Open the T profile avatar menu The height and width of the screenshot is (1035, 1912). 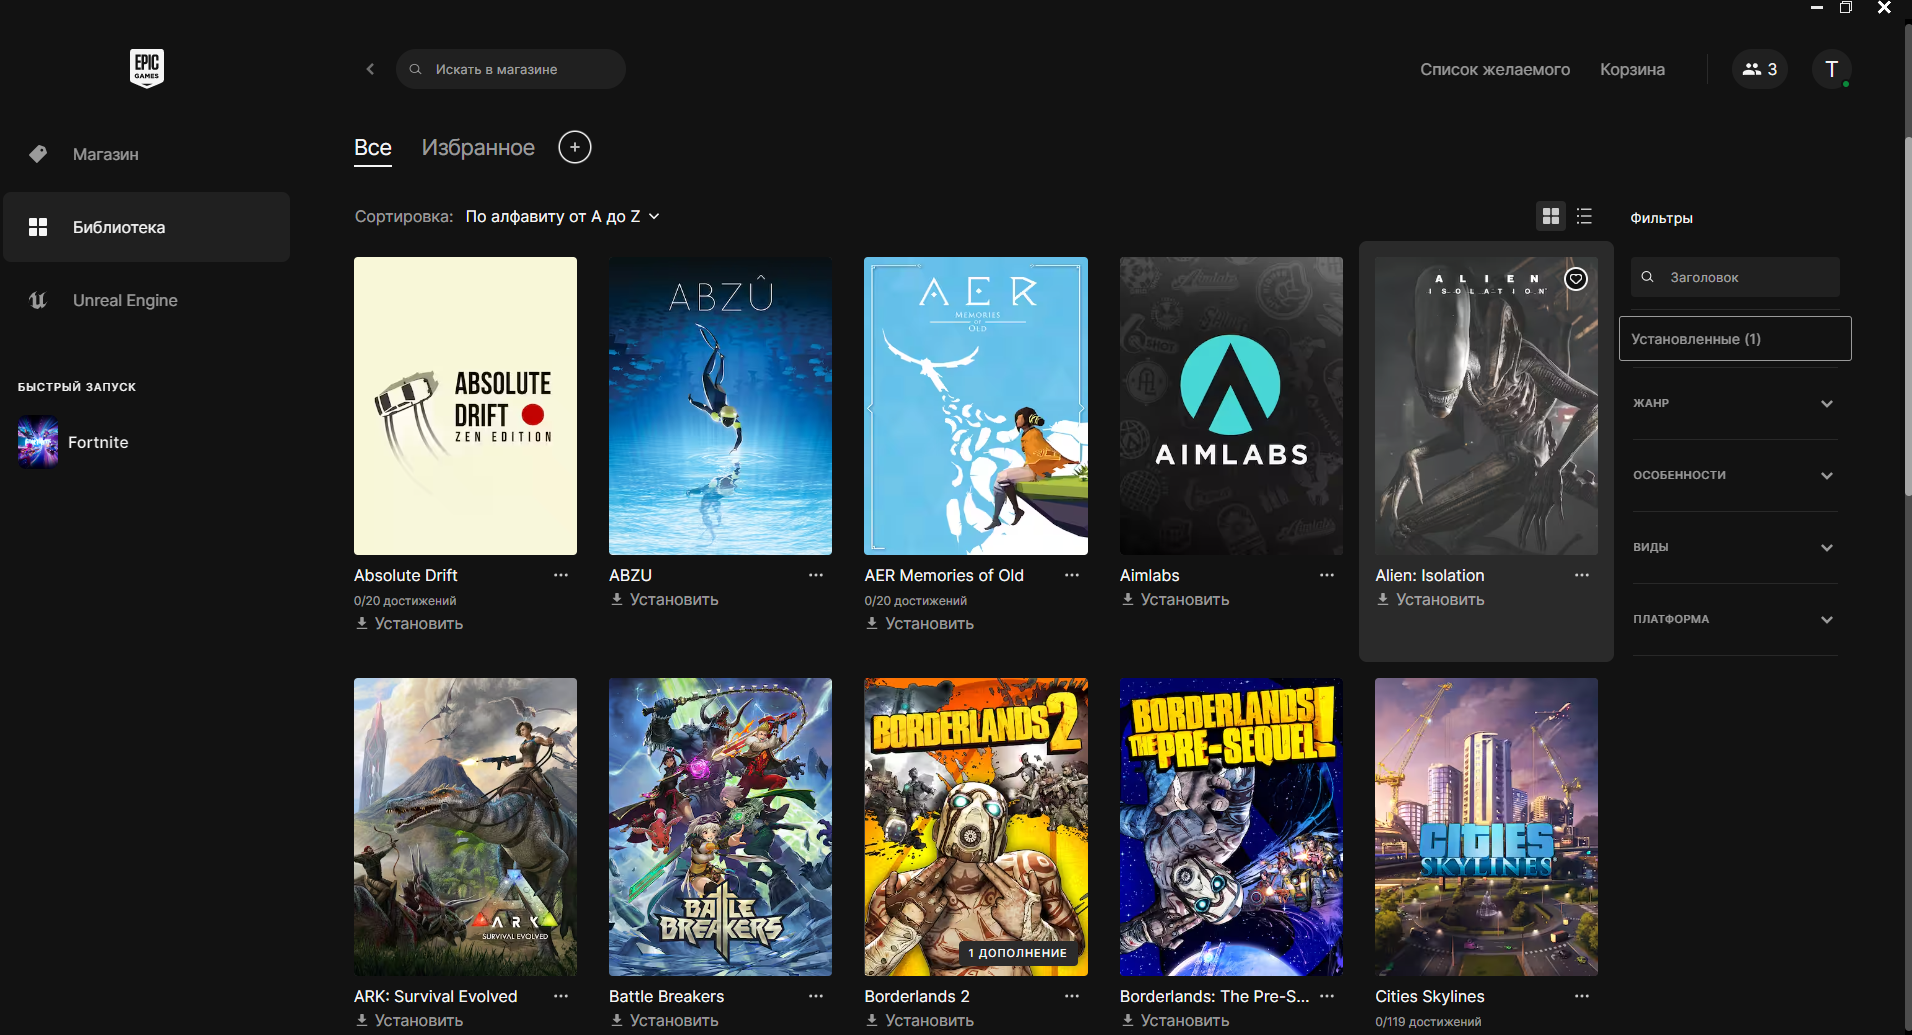coord(1831,69)
